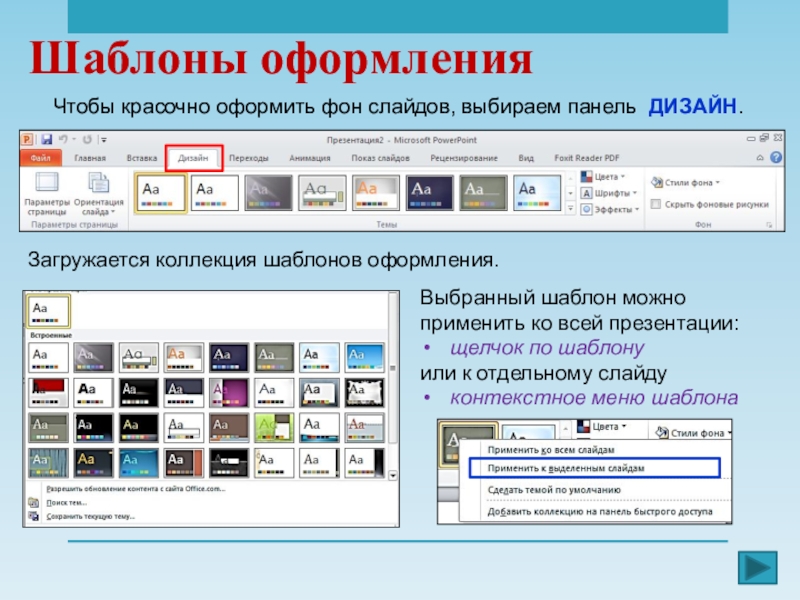
Task: Click the Сохранить текущую тему disk icon
Action: coord(34,516)
